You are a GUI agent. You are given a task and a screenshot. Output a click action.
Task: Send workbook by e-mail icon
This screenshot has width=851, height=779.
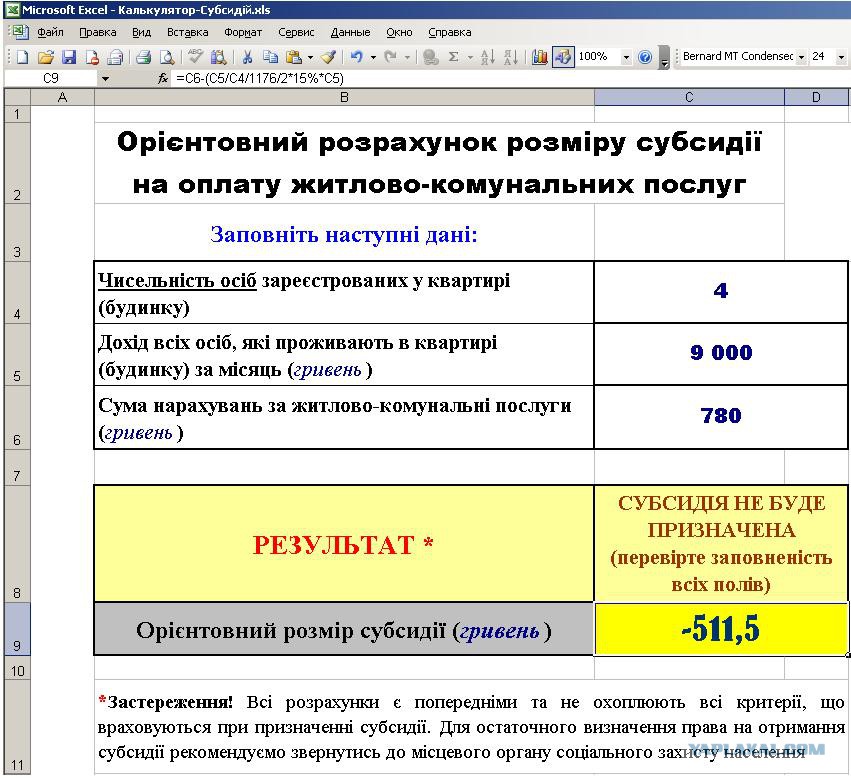click(116, 57)
